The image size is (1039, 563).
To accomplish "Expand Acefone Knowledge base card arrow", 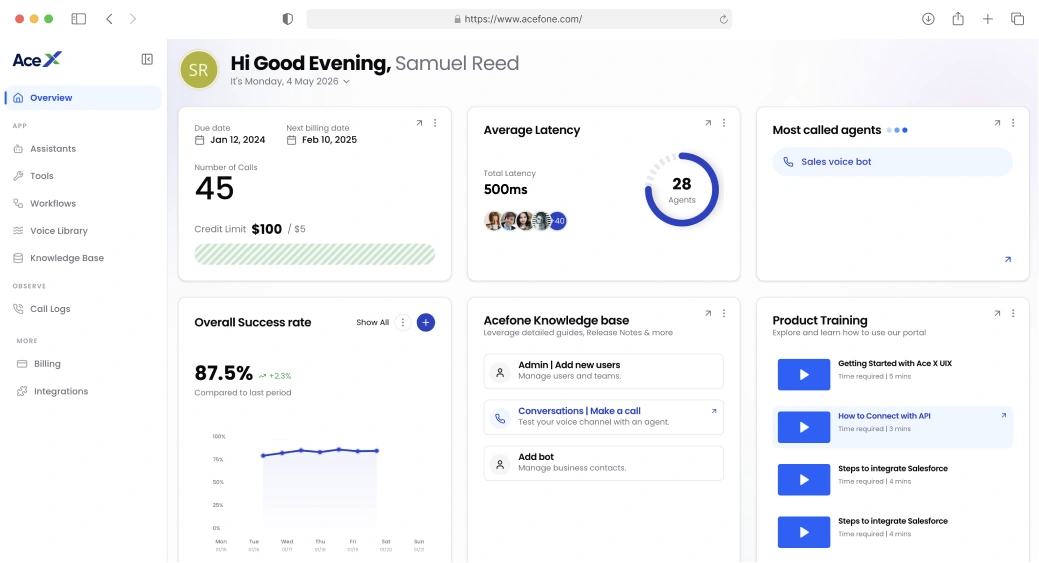I will coord(708,314).
